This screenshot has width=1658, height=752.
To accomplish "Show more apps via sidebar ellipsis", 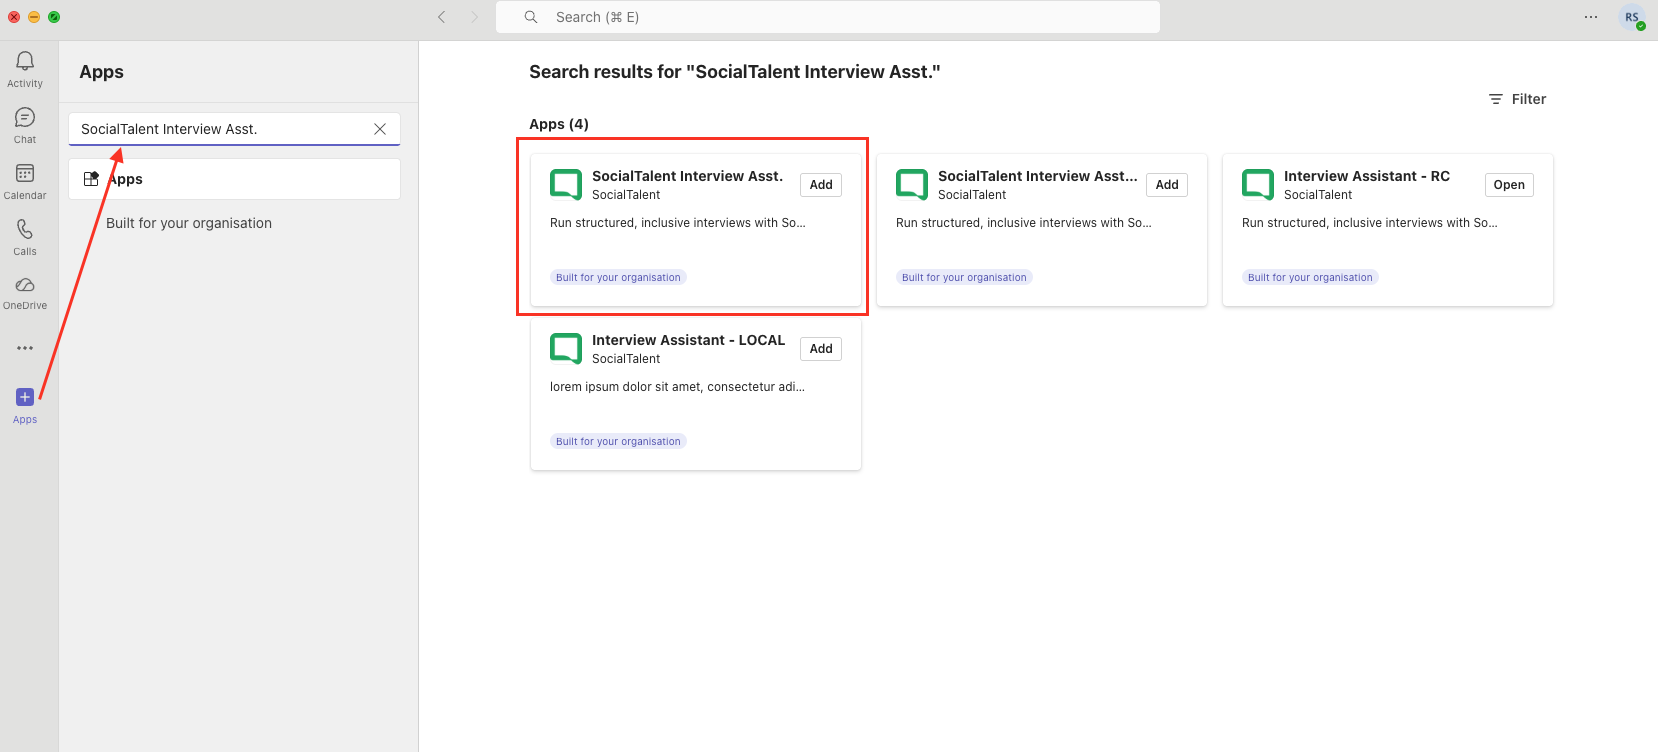I will point(25,348).
